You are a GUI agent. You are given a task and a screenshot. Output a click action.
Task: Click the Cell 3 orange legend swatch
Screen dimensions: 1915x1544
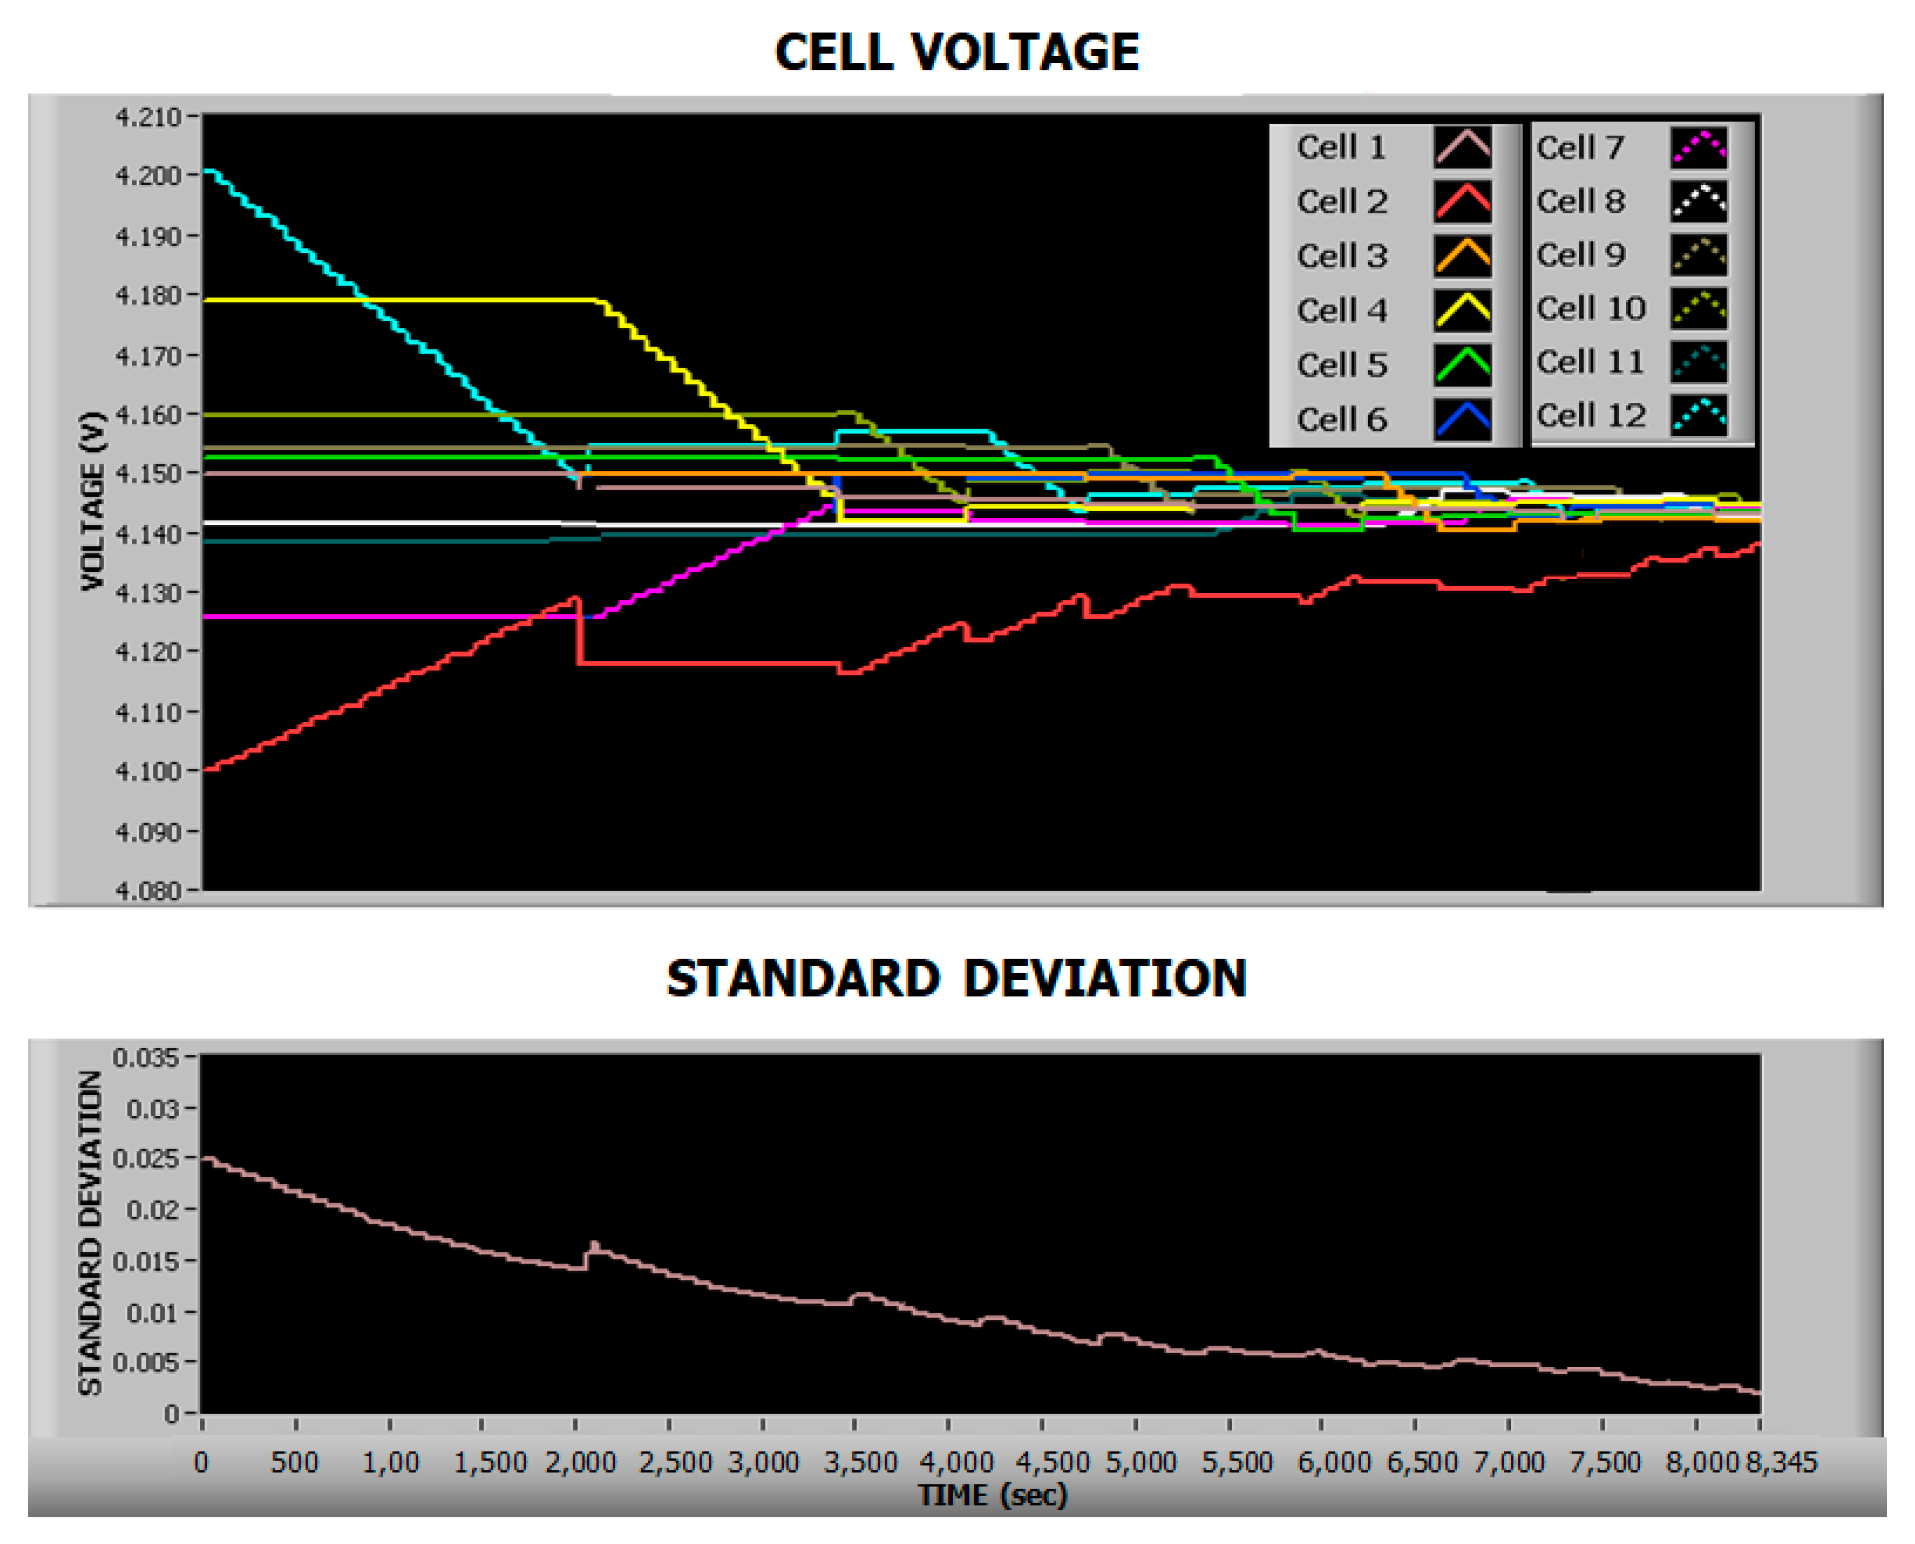tap(1462, 256)
